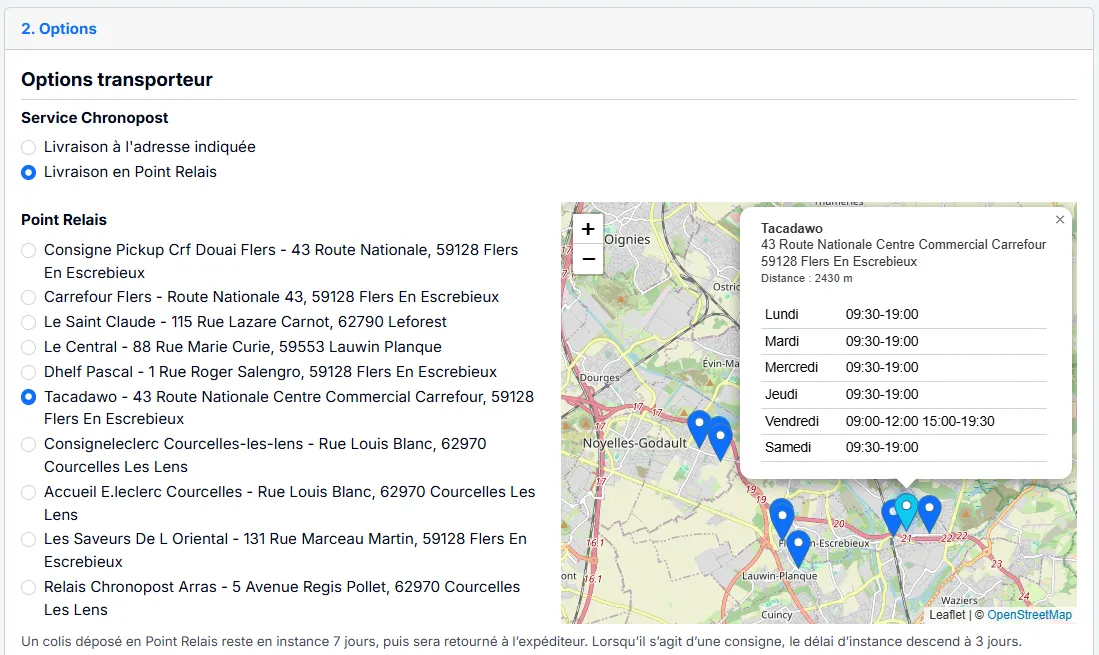Click the "2. Options" section header
The image size is (1099, 655).
[x=59, y=29]
